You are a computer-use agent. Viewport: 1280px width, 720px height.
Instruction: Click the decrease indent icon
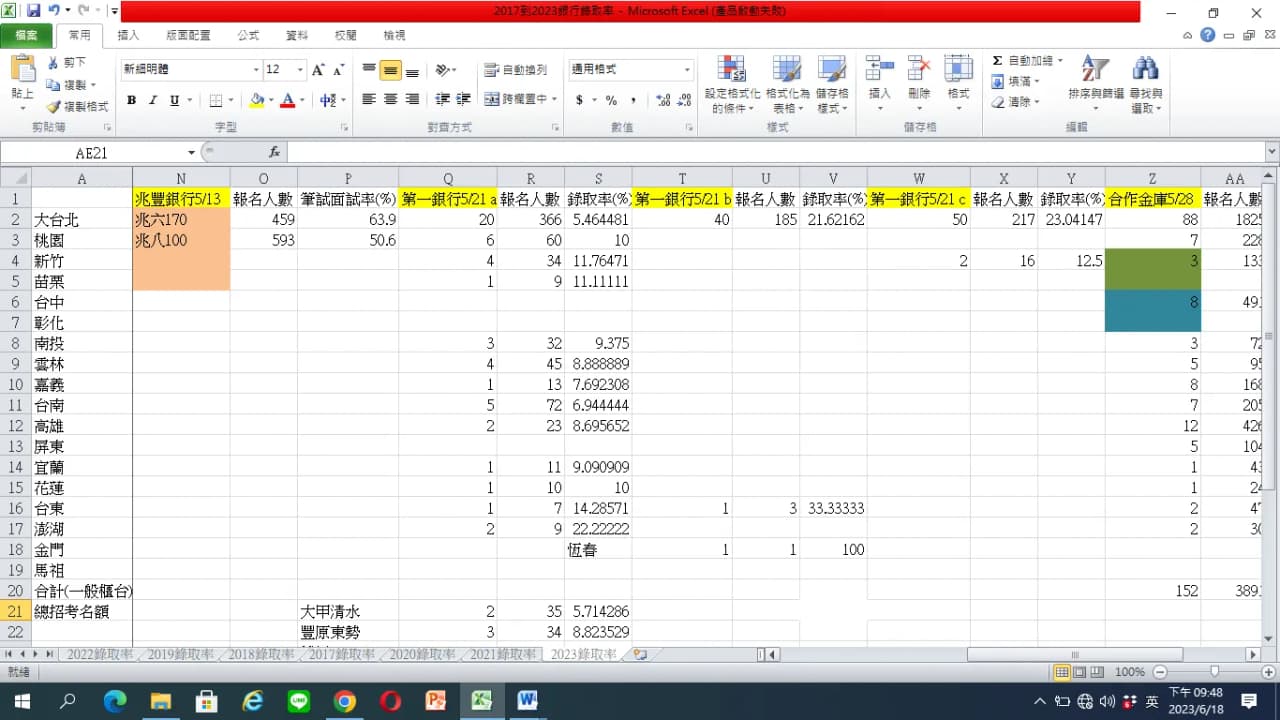coord(440,100)
